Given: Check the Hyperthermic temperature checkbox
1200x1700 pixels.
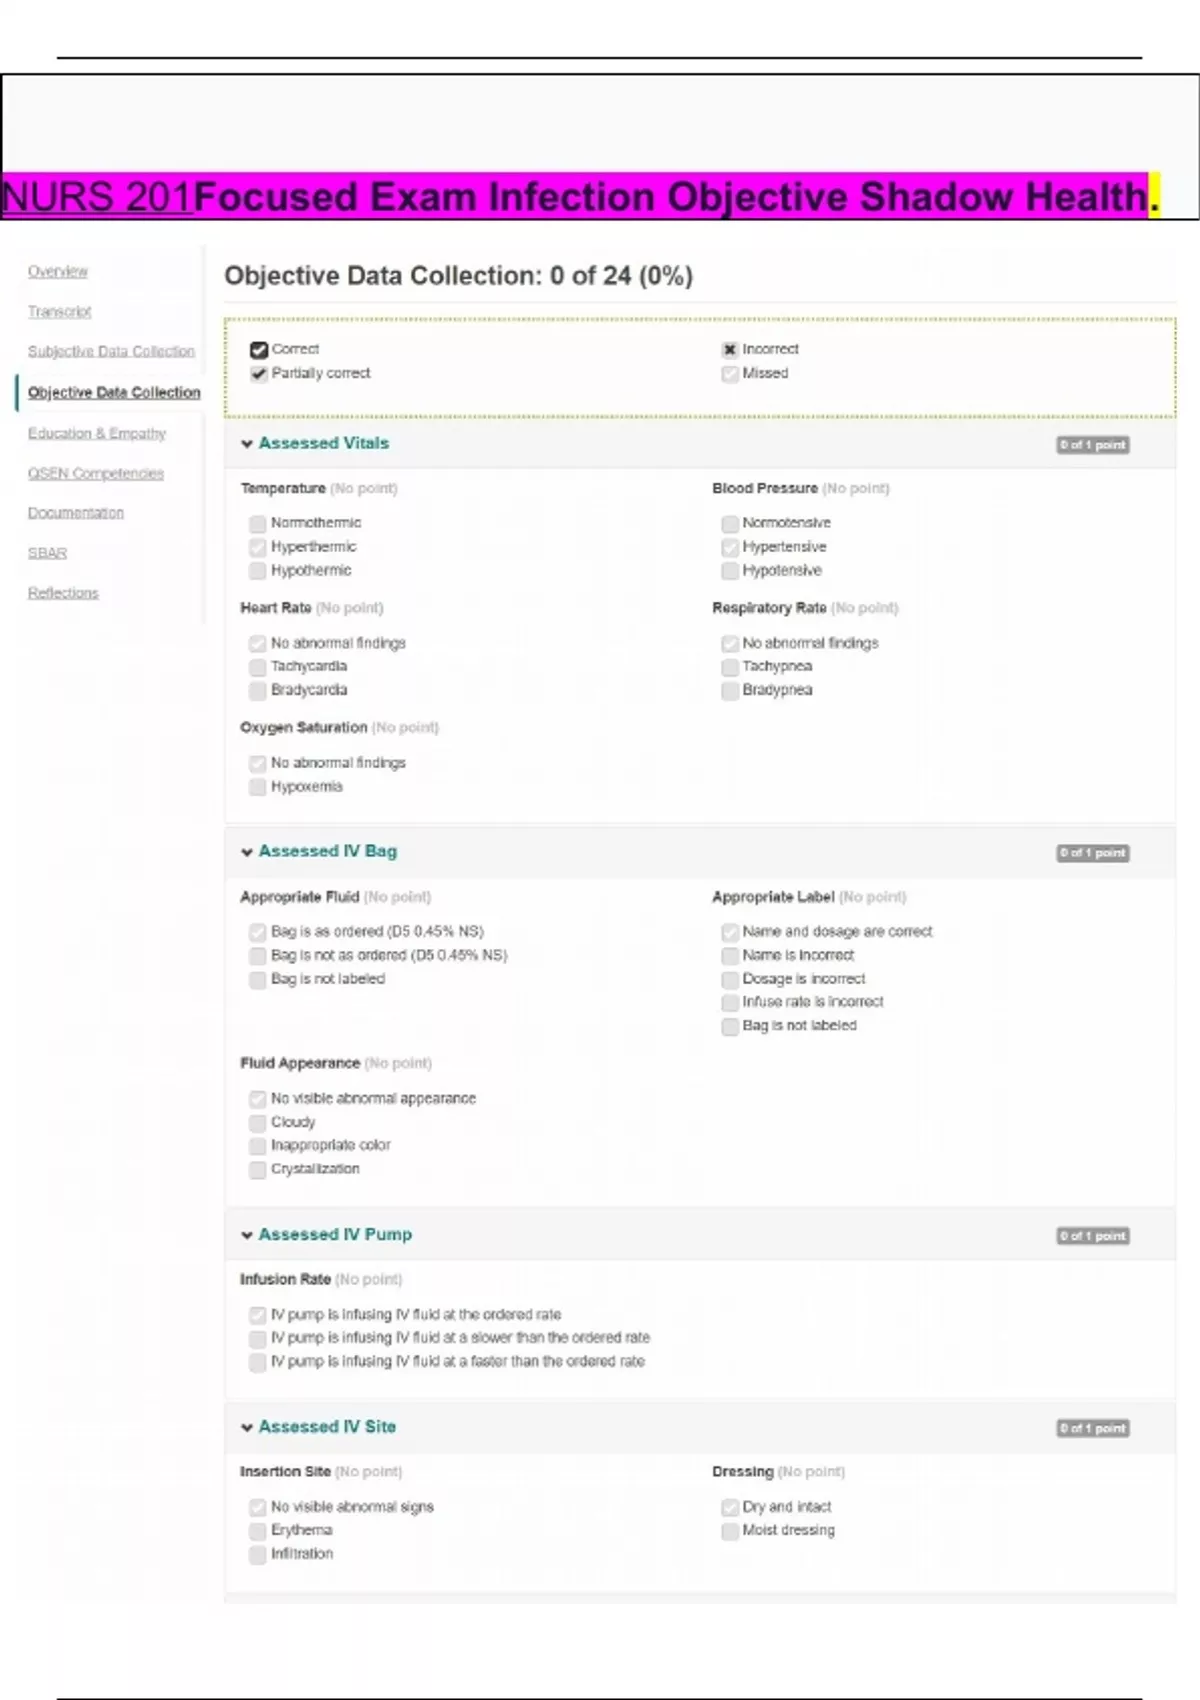Looking at the screenshot, I should pos(258,547).
